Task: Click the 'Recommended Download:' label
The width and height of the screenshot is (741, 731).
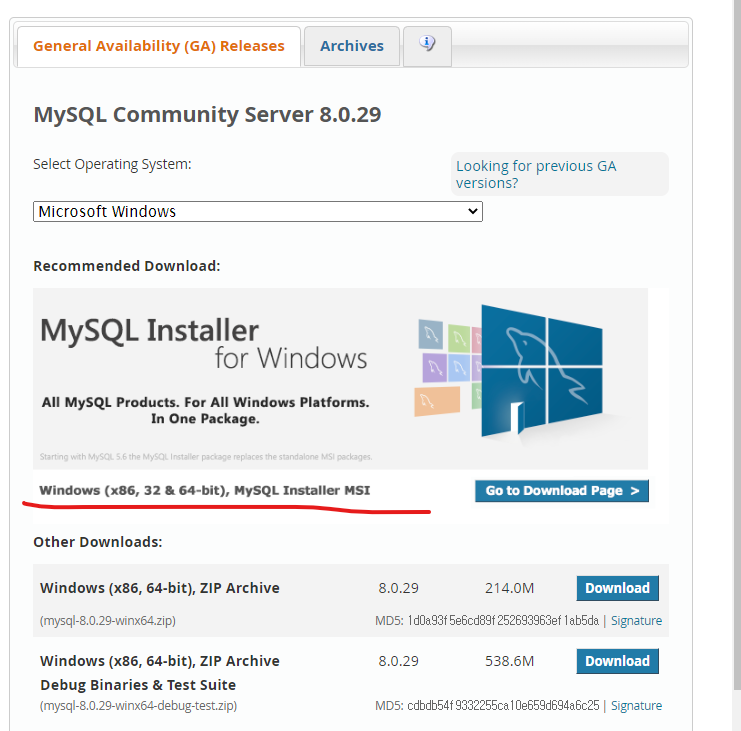Action: [x=127, y=266]
